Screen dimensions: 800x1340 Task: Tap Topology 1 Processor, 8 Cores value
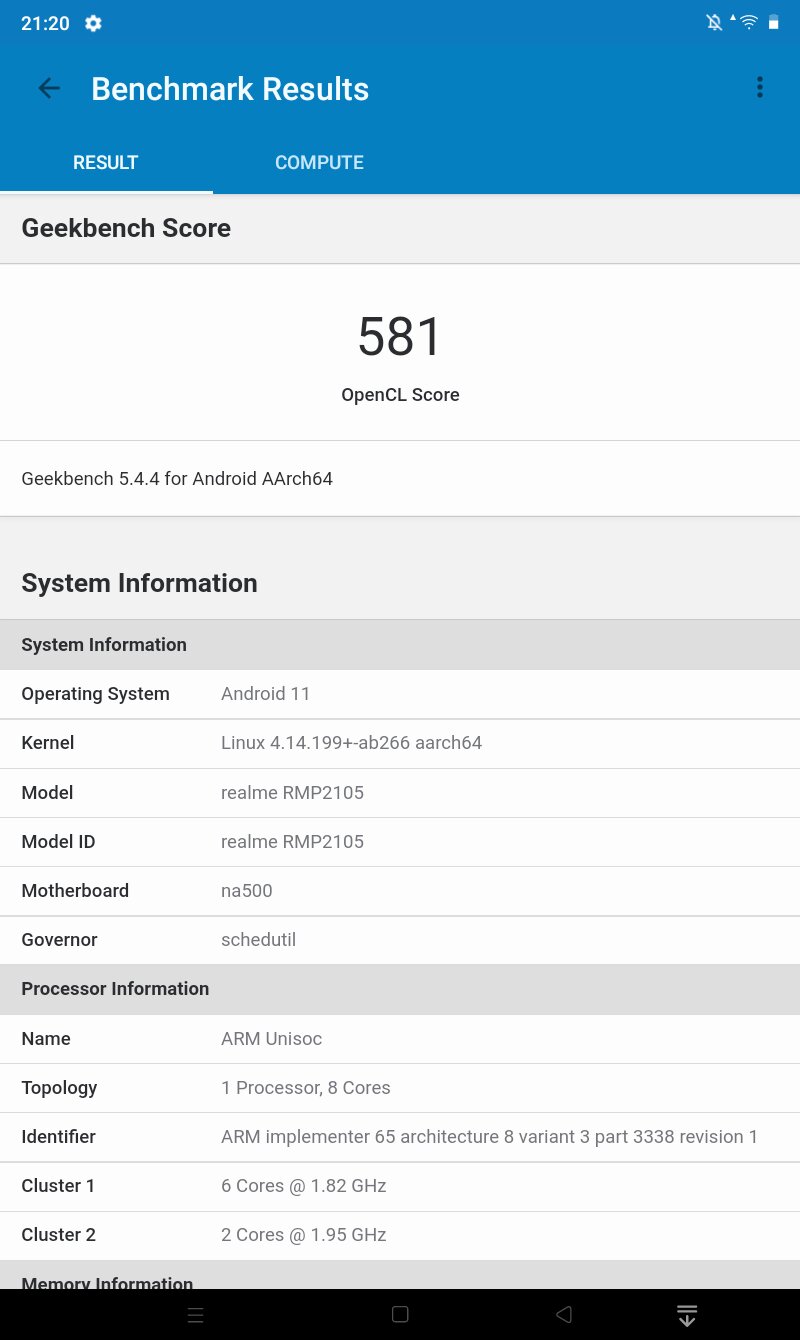[305, 1088]
